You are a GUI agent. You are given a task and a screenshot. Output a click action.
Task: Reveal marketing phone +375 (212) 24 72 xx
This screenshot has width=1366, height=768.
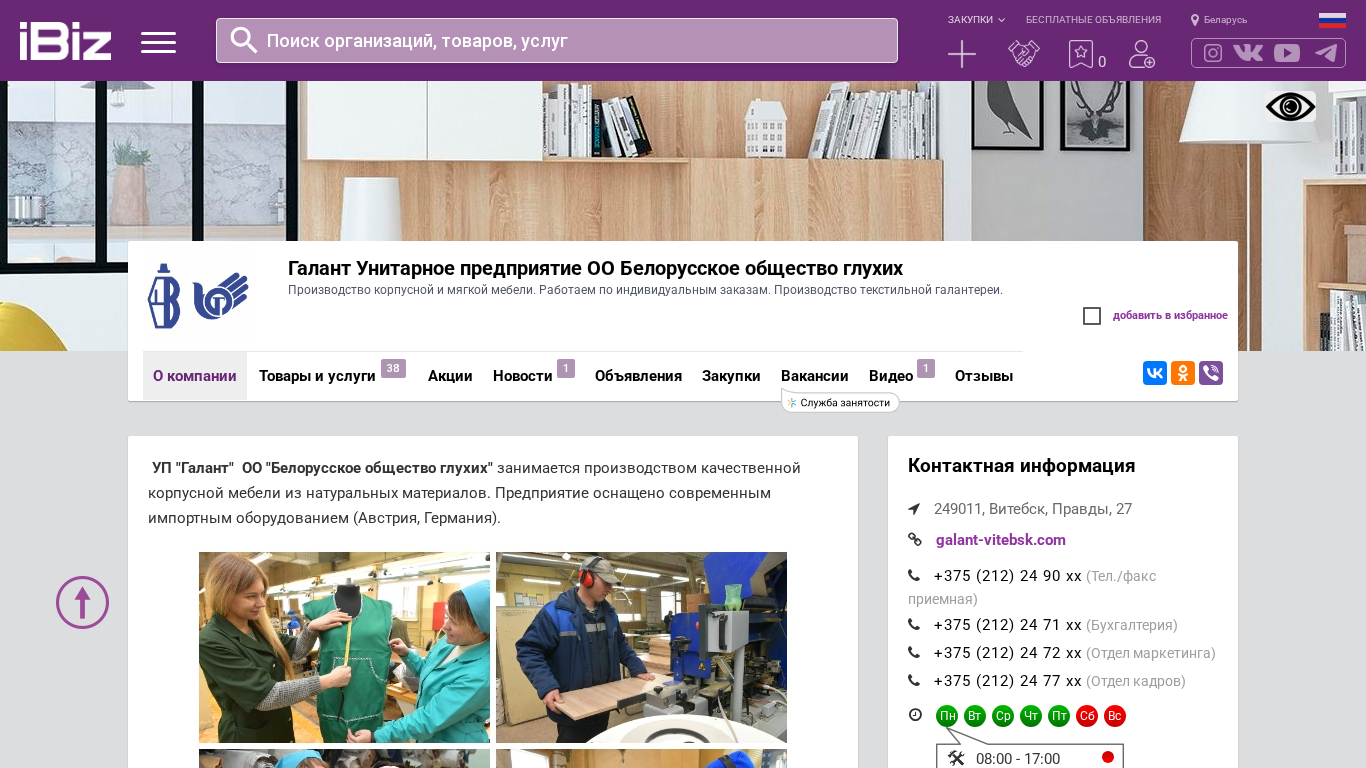(1008, 653)
